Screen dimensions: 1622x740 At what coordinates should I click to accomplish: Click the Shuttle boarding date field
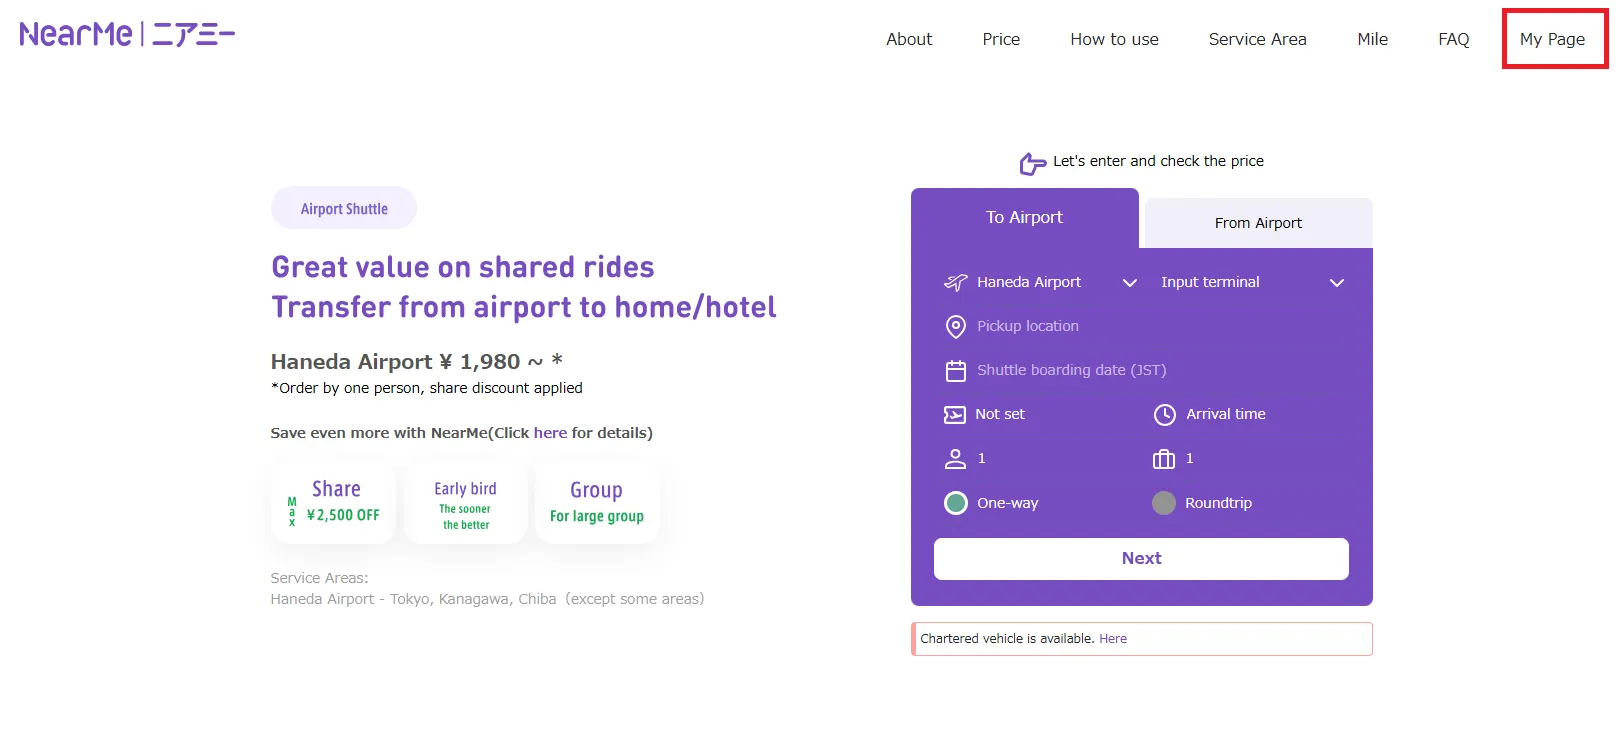click(x=1072, y=370)
